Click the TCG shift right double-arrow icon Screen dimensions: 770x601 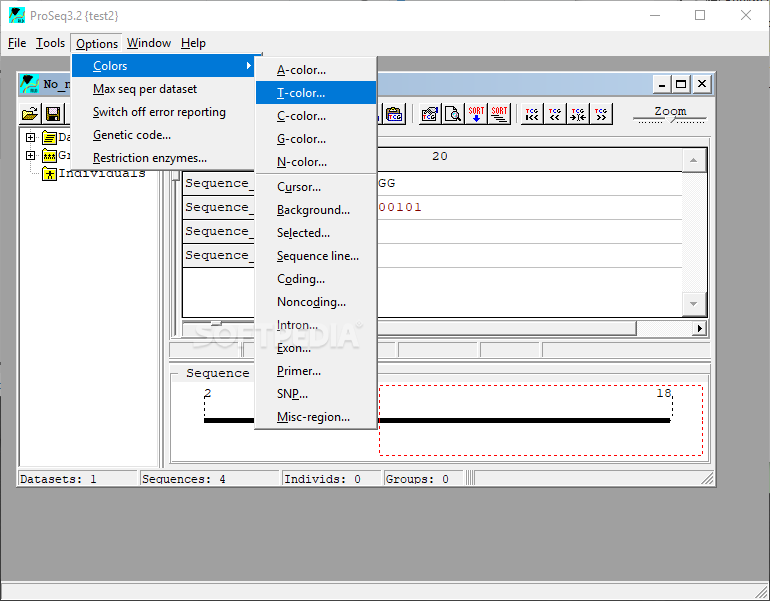(601, 114)
